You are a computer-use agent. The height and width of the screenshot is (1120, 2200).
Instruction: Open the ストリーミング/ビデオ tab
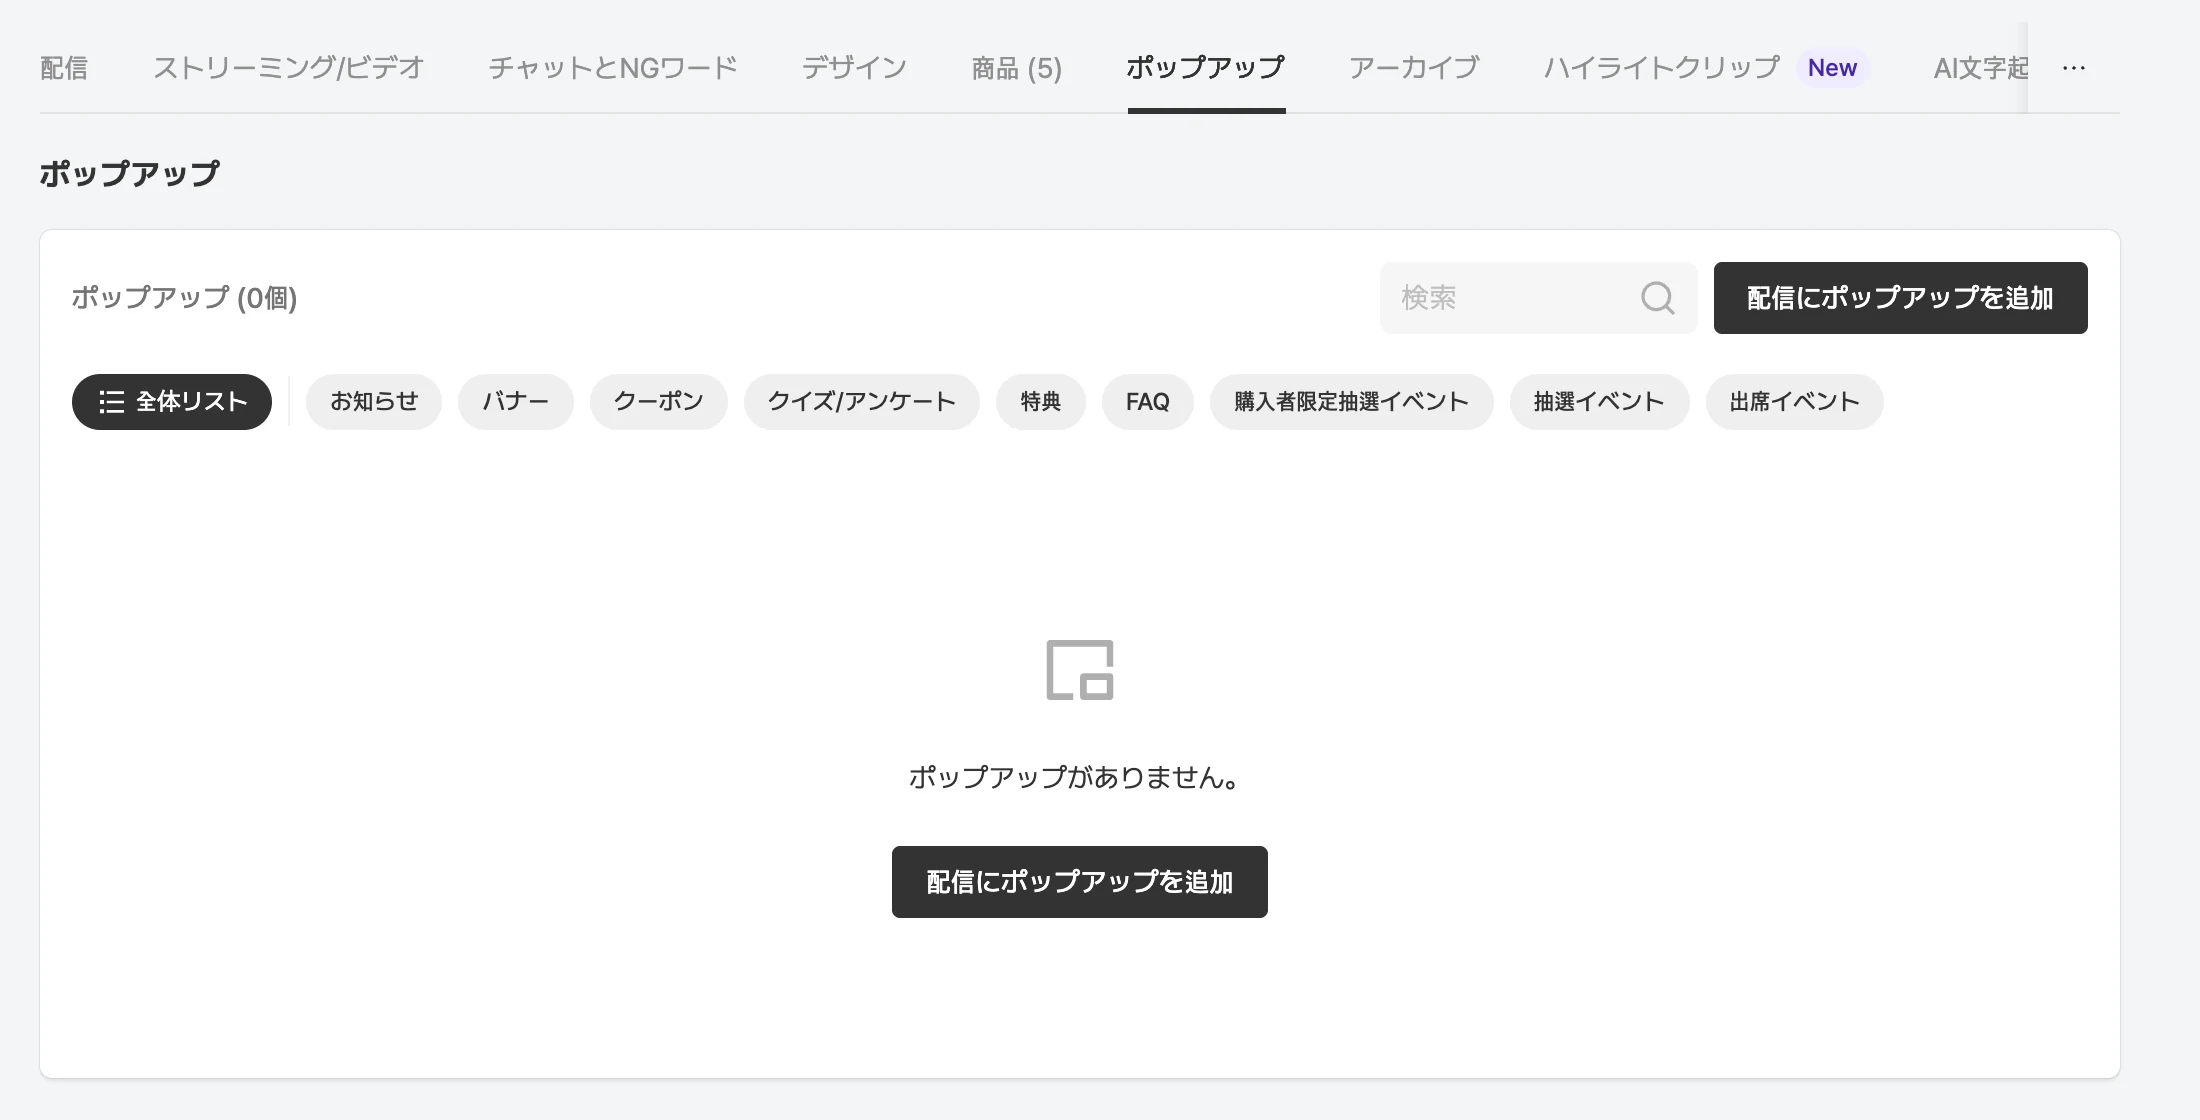click(288, 68)
